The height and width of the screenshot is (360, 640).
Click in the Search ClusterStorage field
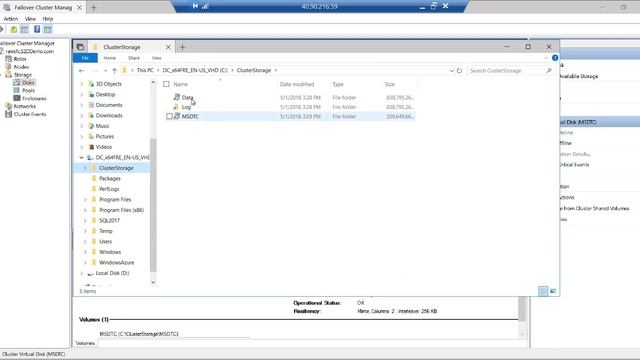(x=506, y=71)
